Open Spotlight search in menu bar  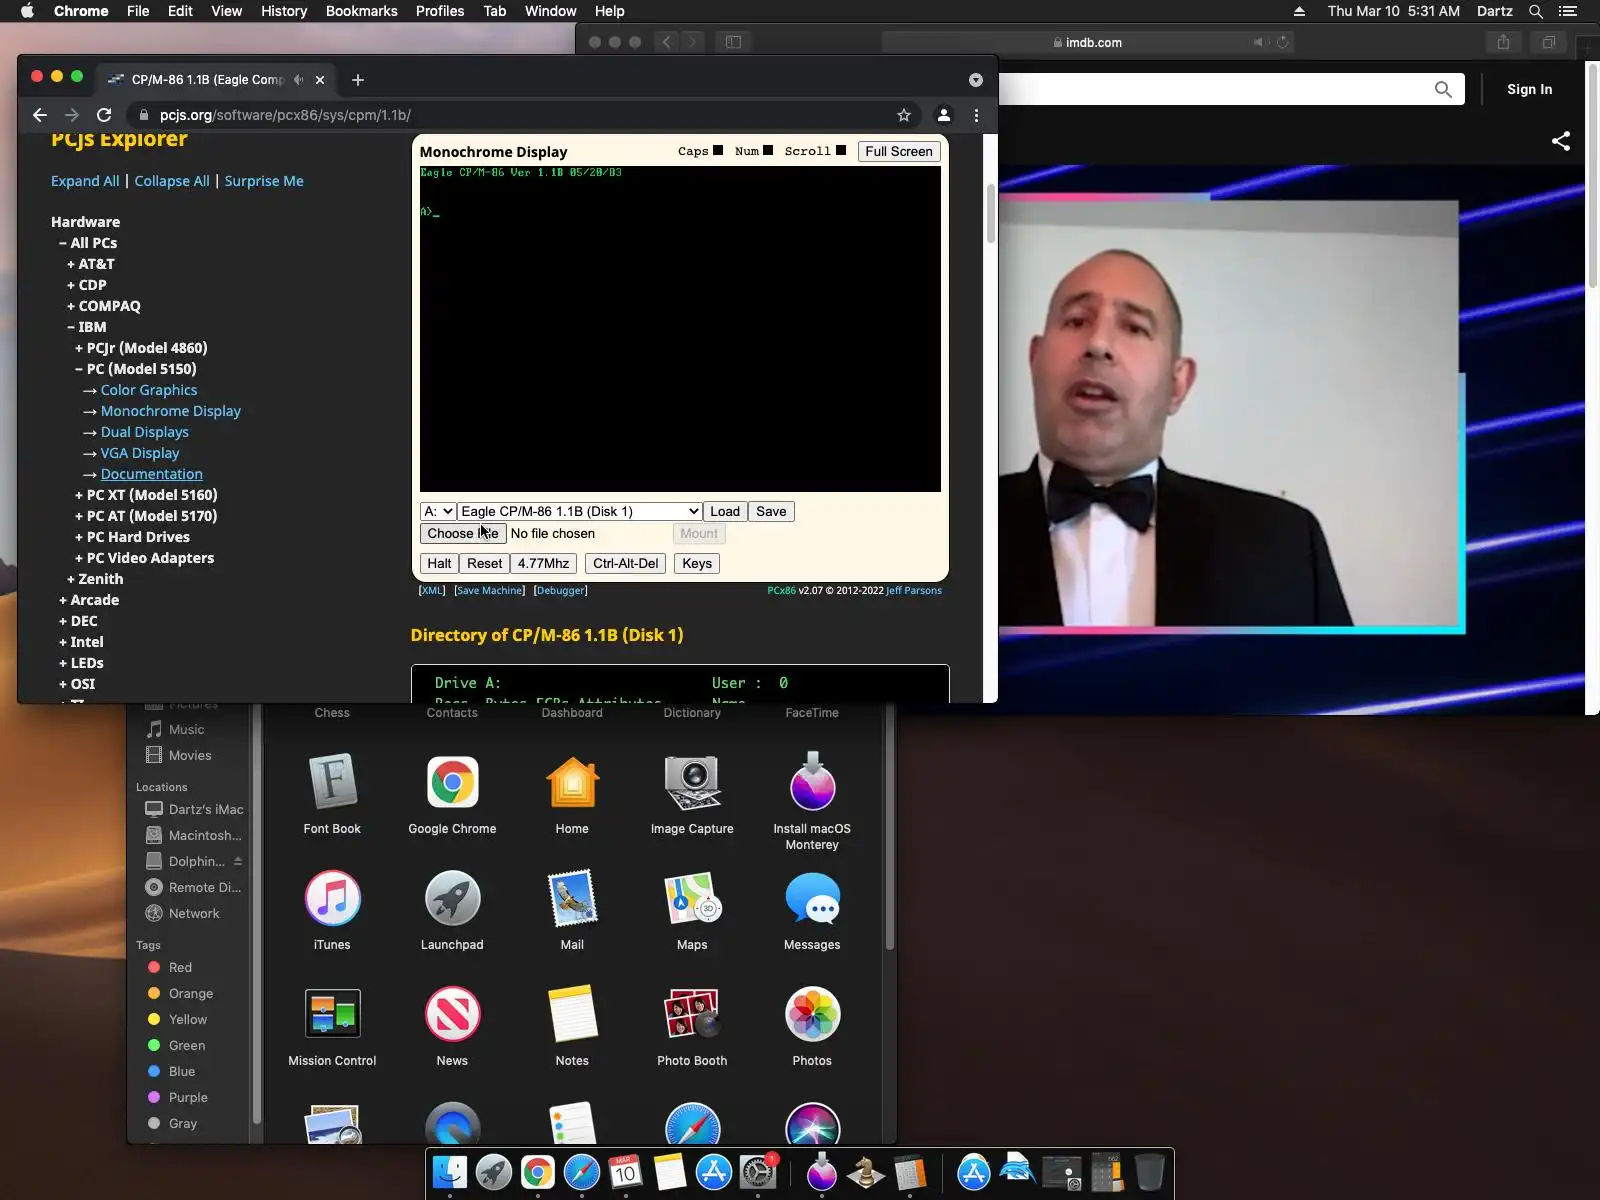click(x=1536, y=11)
